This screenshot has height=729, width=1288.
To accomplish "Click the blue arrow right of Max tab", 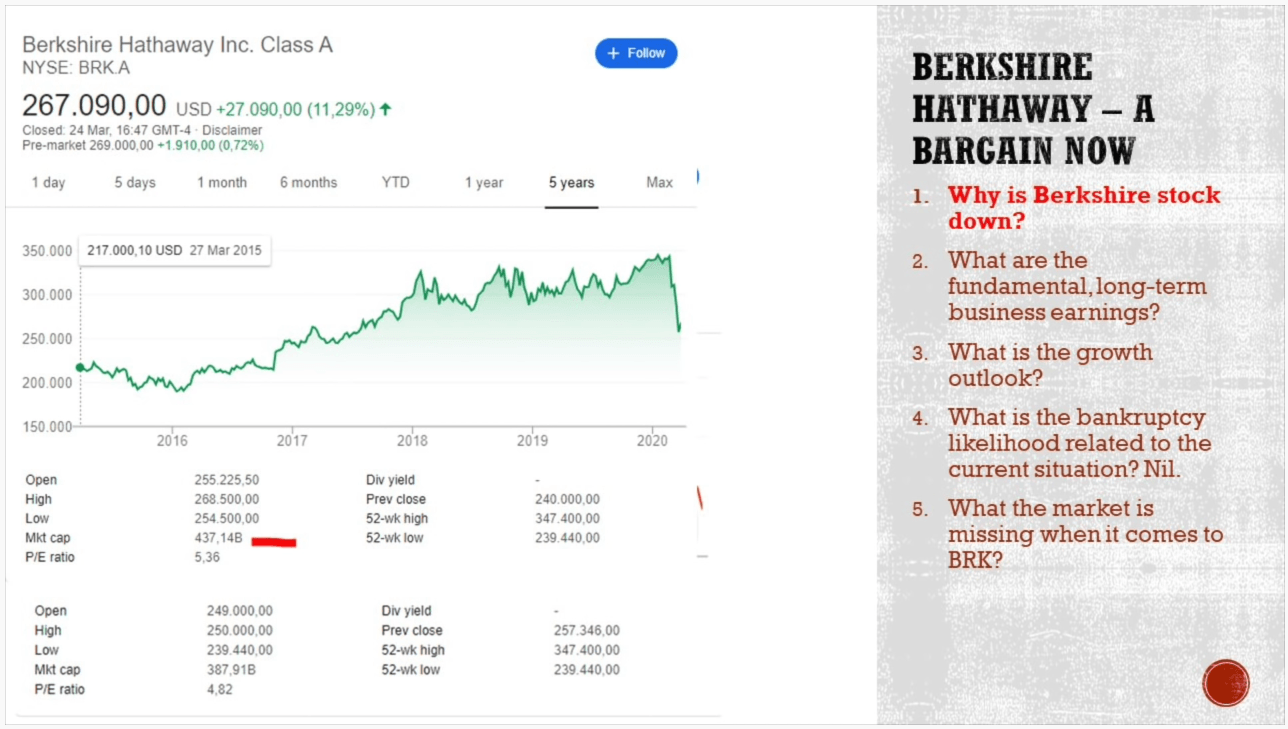I will [696, 177].
